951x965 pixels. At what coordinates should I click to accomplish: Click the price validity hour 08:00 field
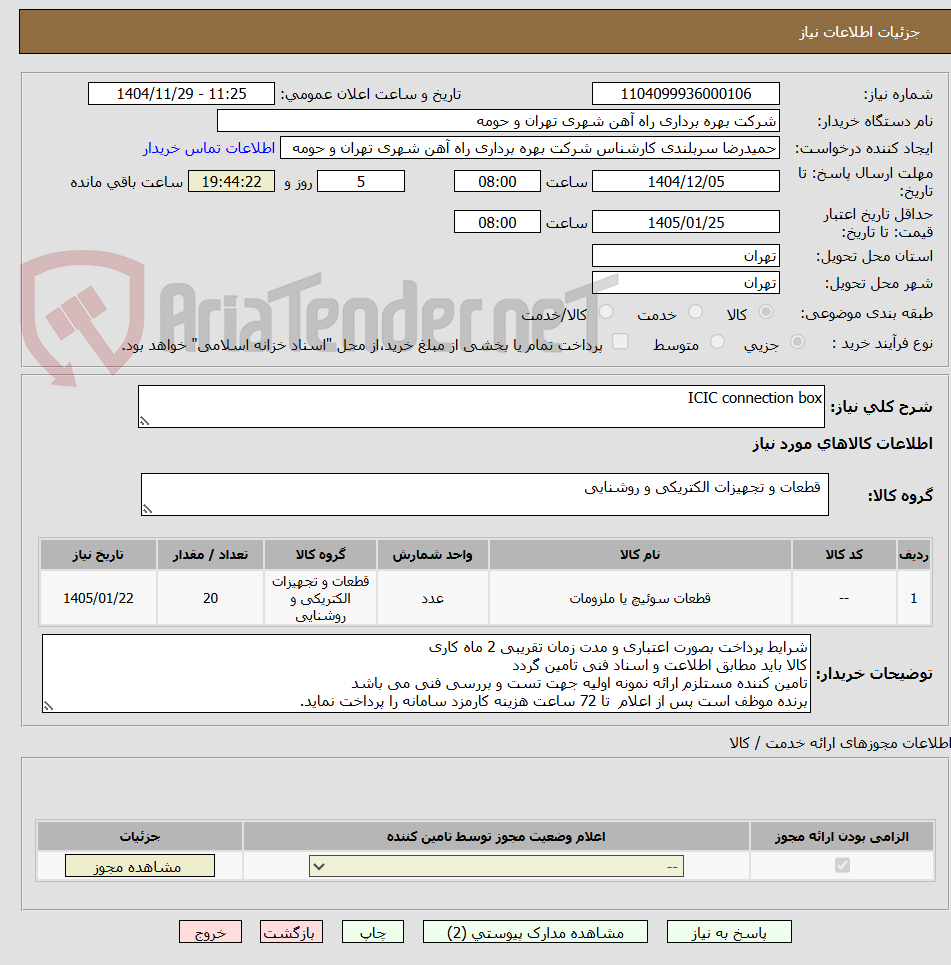tap(497, 222)
